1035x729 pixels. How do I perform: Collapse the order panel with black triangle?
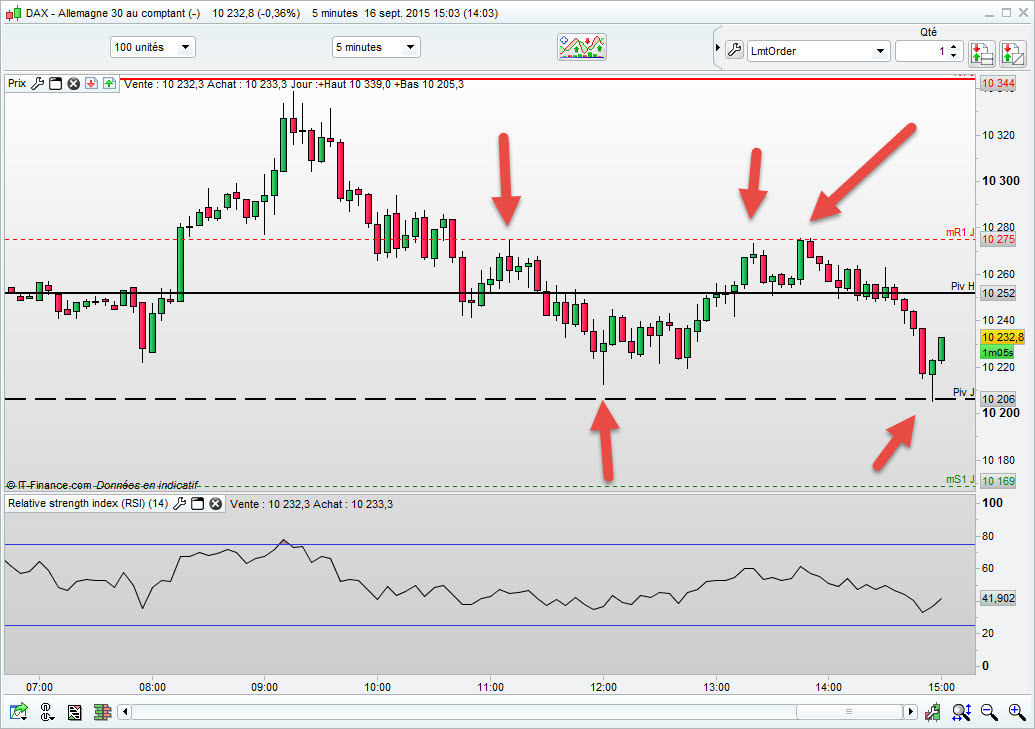coord(718,48)
